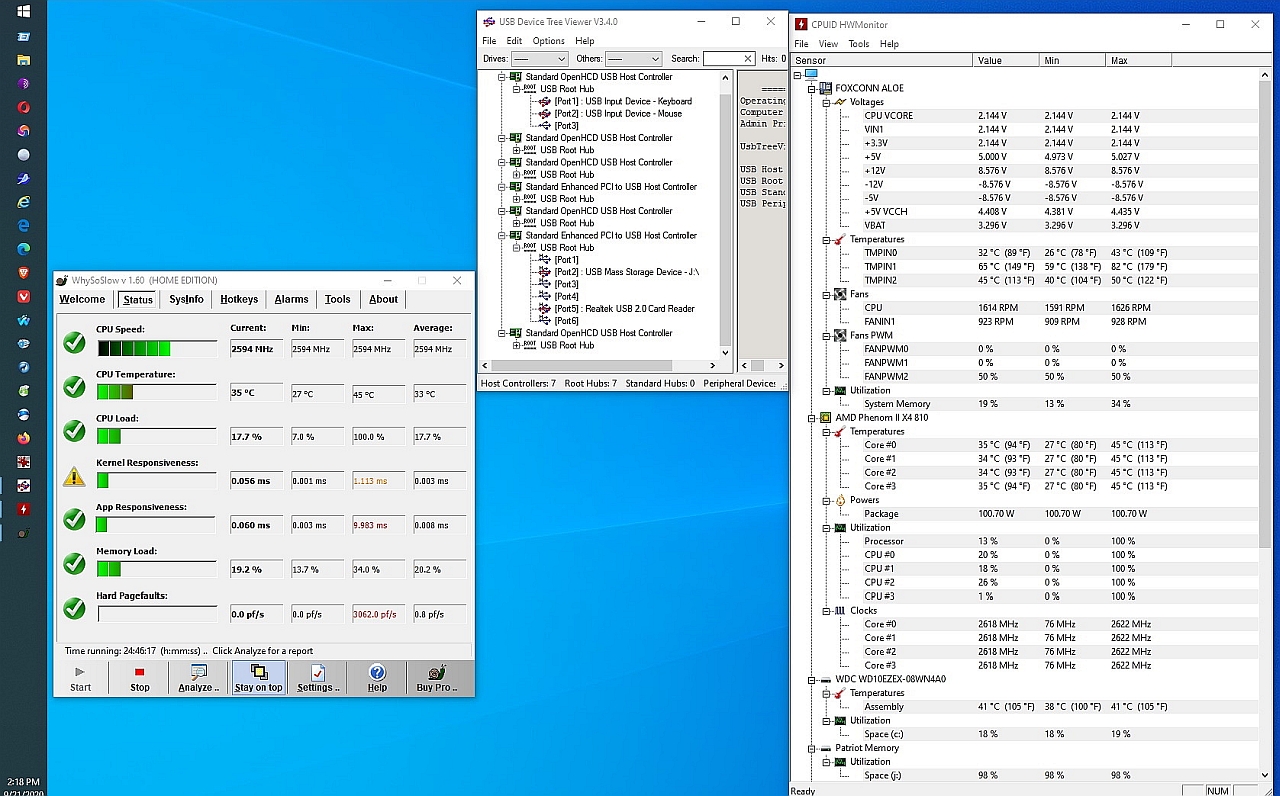Collapse the Fans PWM node
The width and height of the screenshot is (1280, 796).
tap(827, 335)
